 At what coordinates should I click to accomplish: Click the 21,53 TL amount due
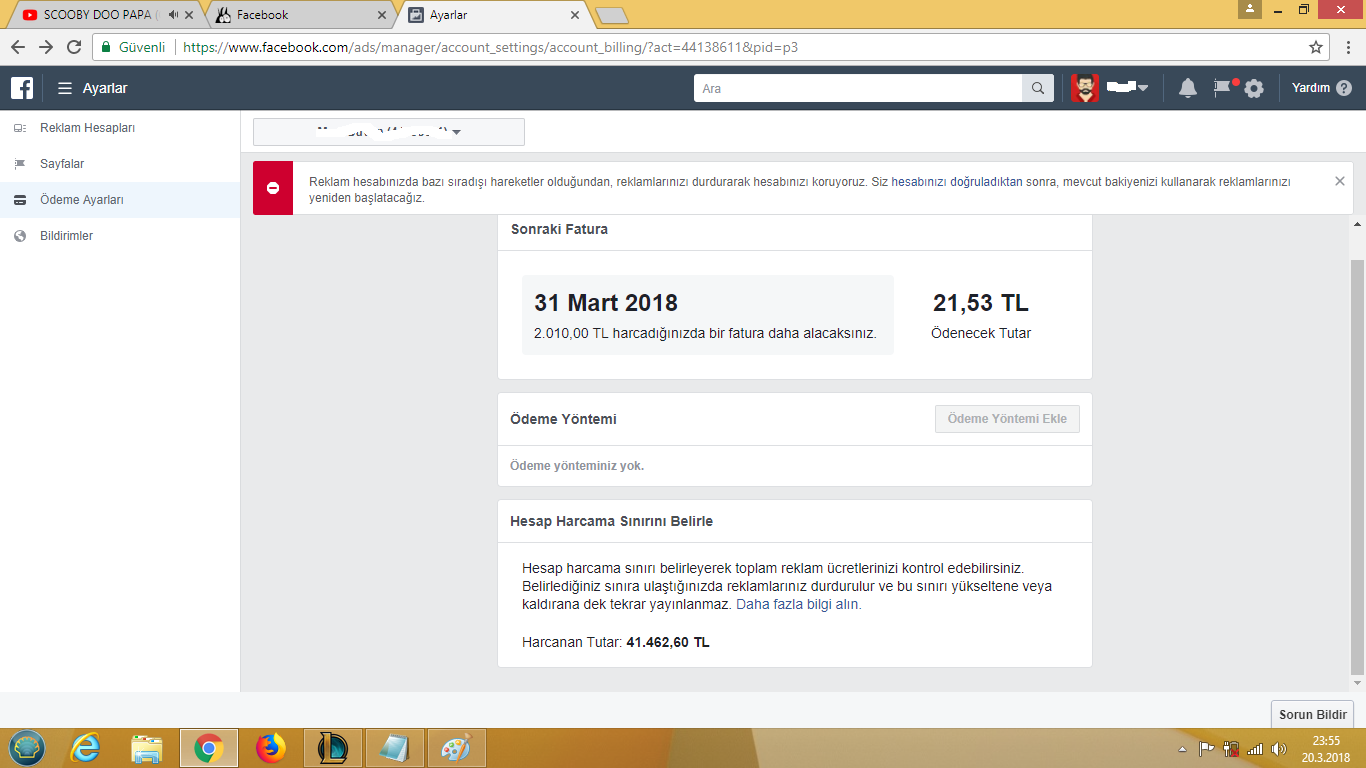tap(981, 303)
